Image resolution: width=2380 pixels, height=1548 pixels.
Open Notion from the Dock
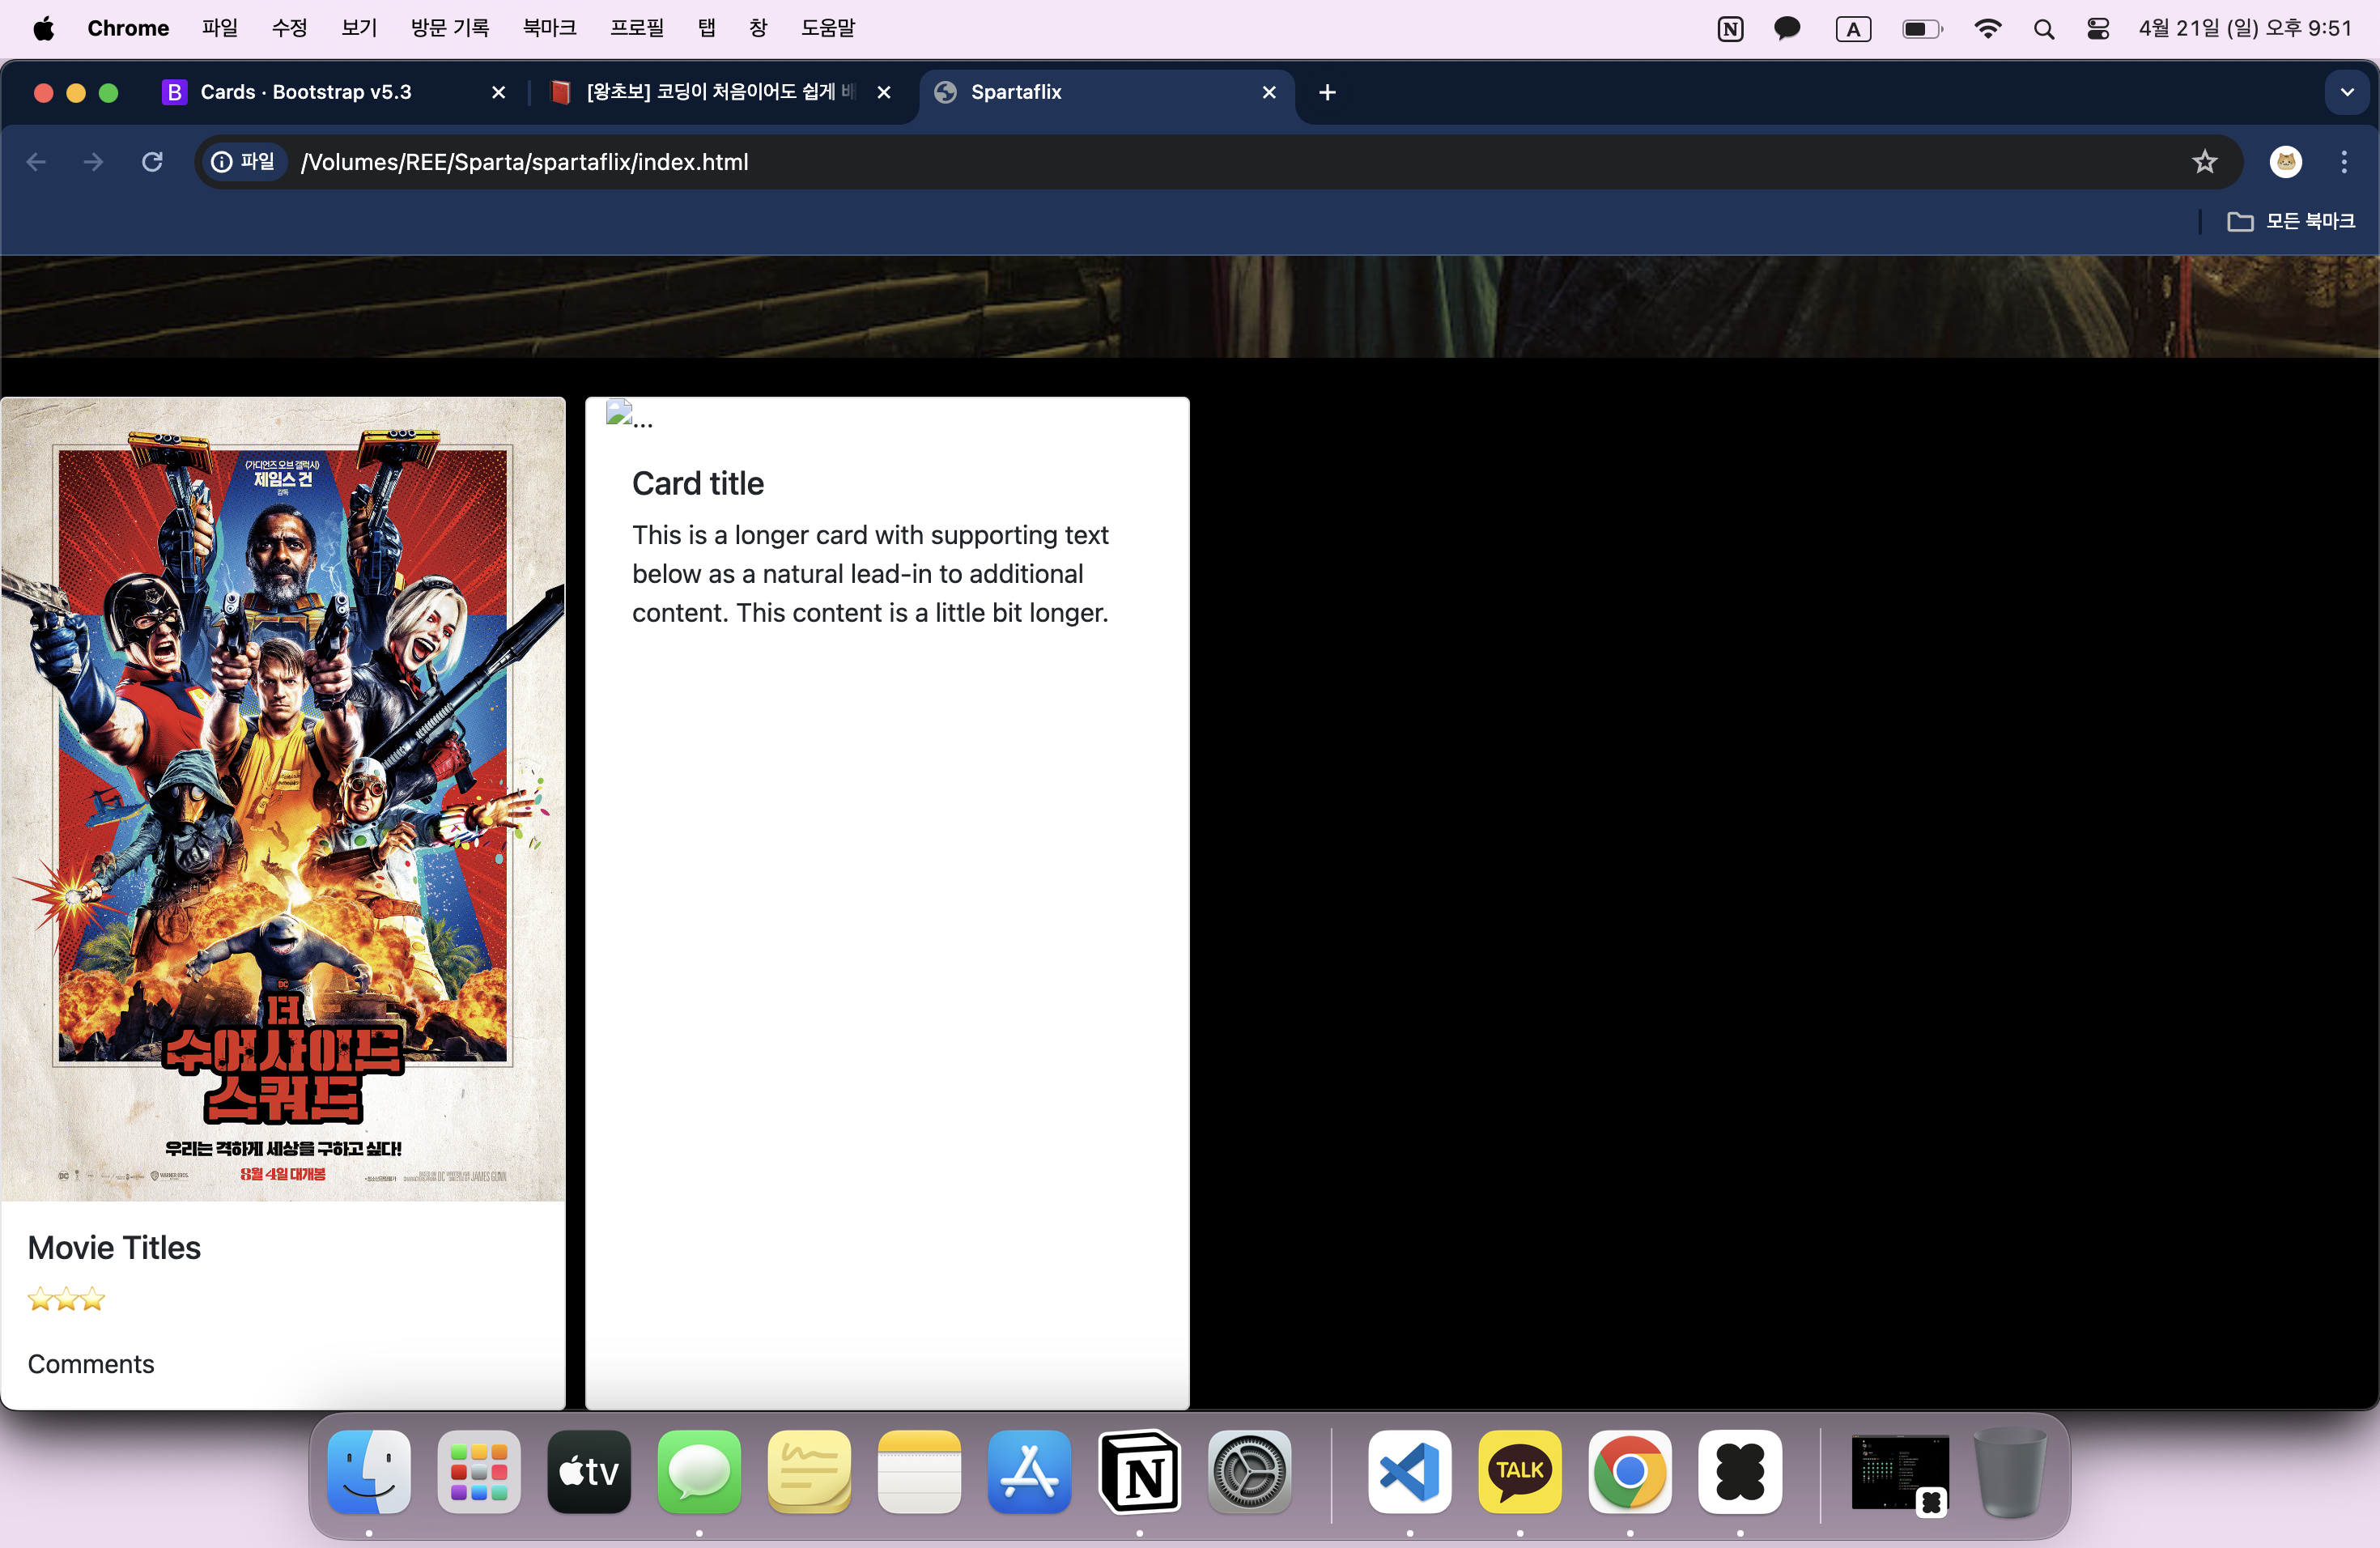(x=1139, y=1471)
